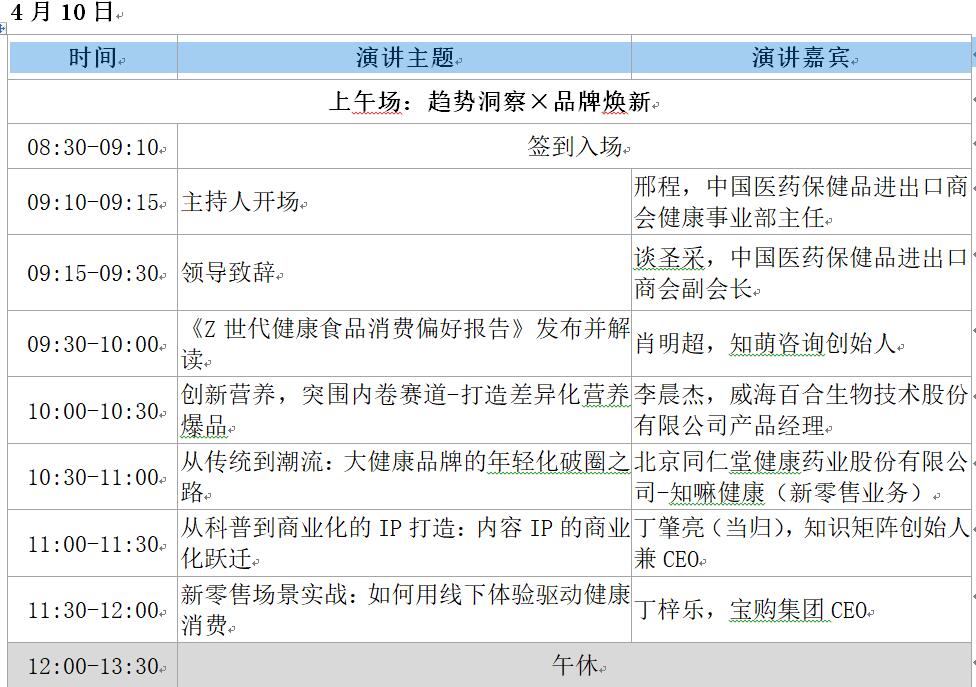Image resolution: width=976 pixels, height=687 pixels.
Task: Click the '11:00-11:30' time cell
Action: click(x=93, y=543)
